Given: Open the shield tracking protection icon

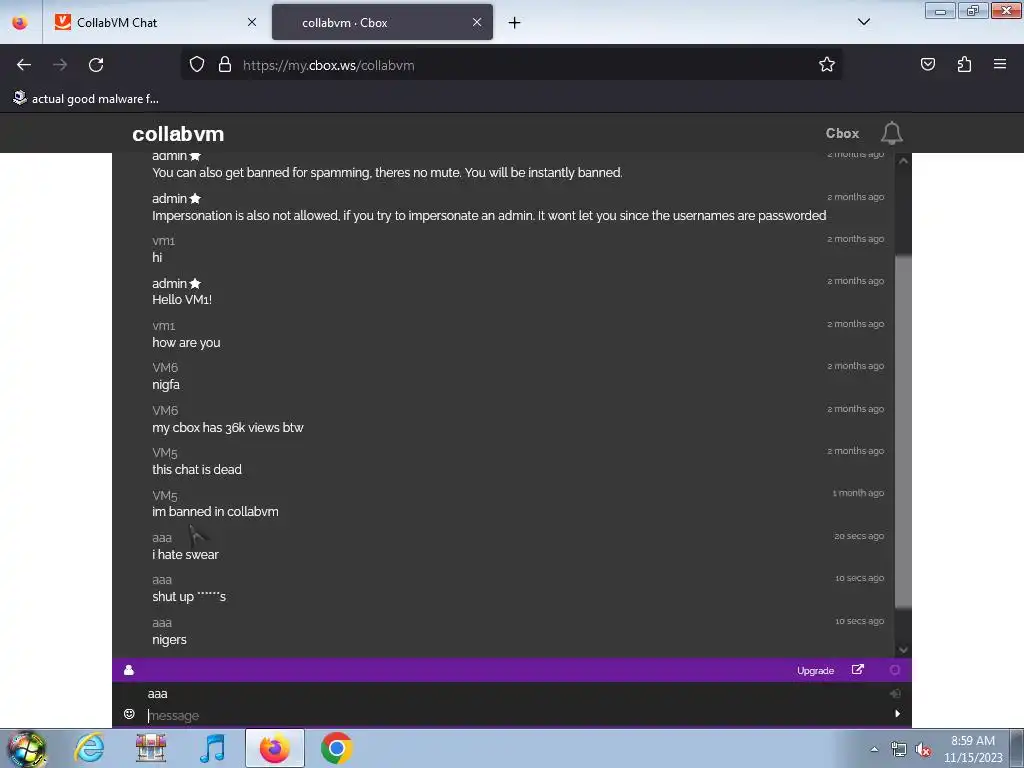Looking at the screenshot, I should [197, 65].
